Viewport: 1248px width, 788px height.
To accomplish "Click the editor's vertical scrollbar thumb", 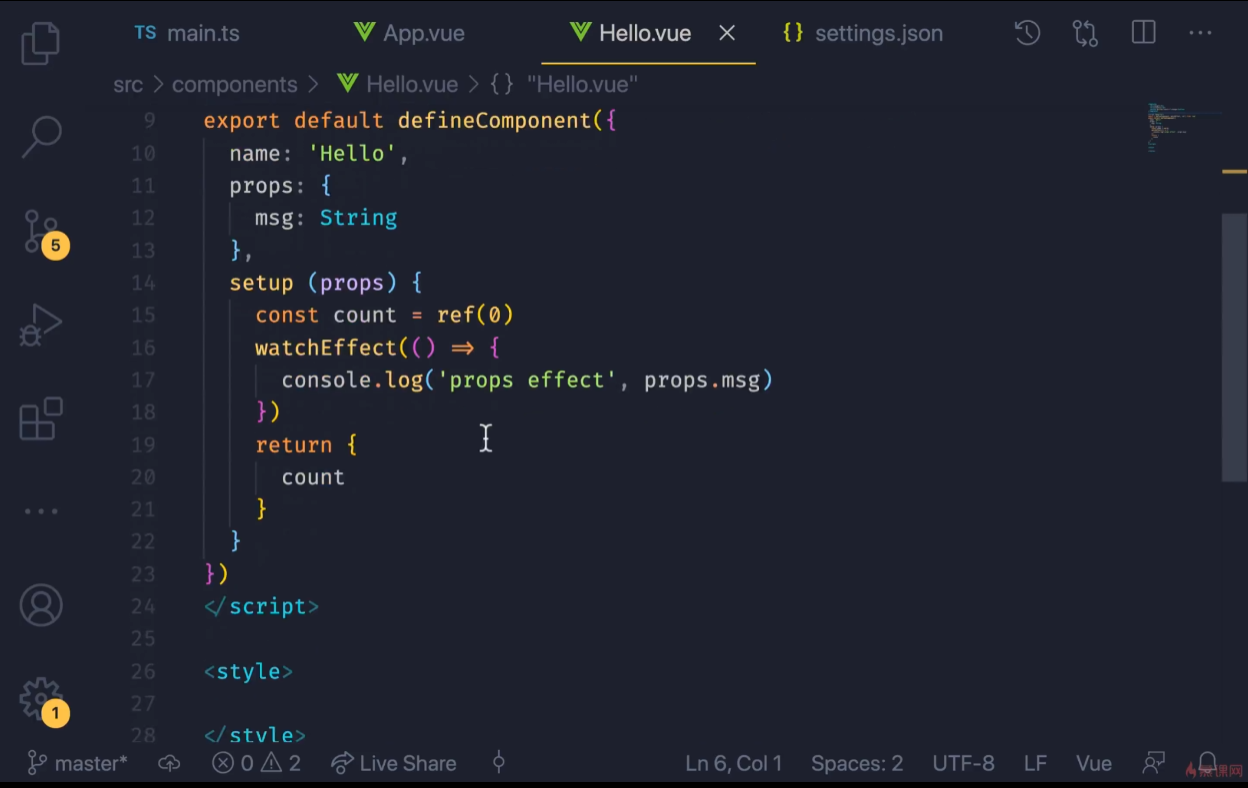I will pyautogui.click(x=1234, y=345).
